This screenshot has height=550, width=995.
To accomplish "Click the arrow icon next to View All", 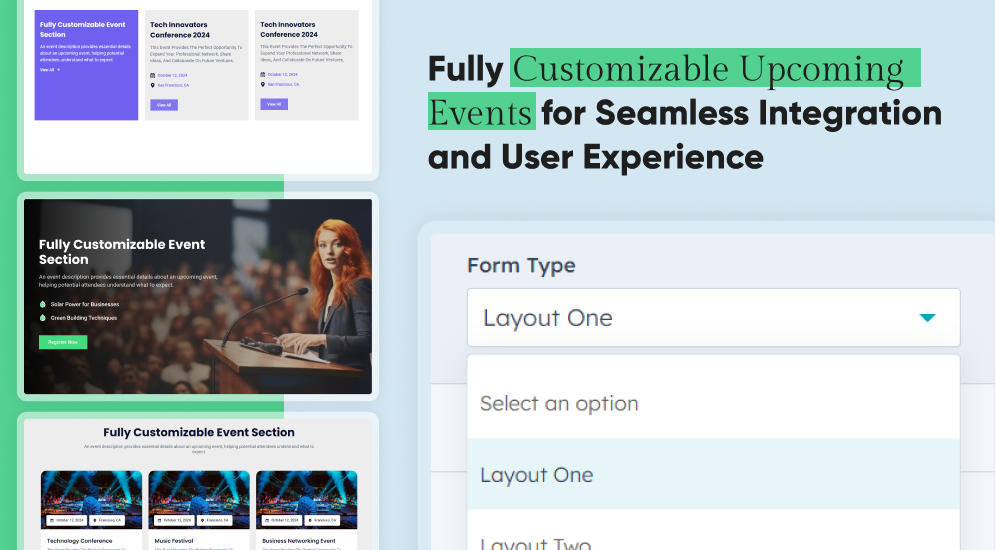I will click(58, 70).
